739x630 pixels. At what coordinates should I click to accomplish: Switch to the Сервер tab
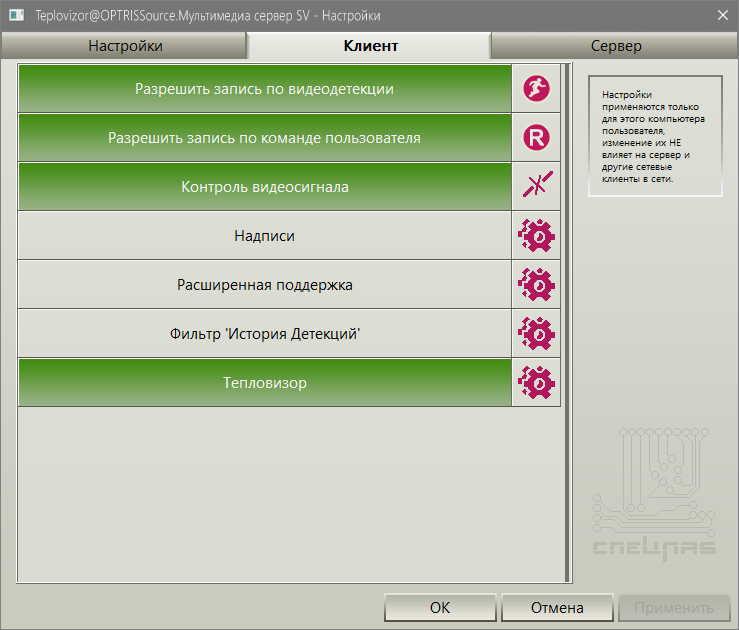click(x=616, y=46)
